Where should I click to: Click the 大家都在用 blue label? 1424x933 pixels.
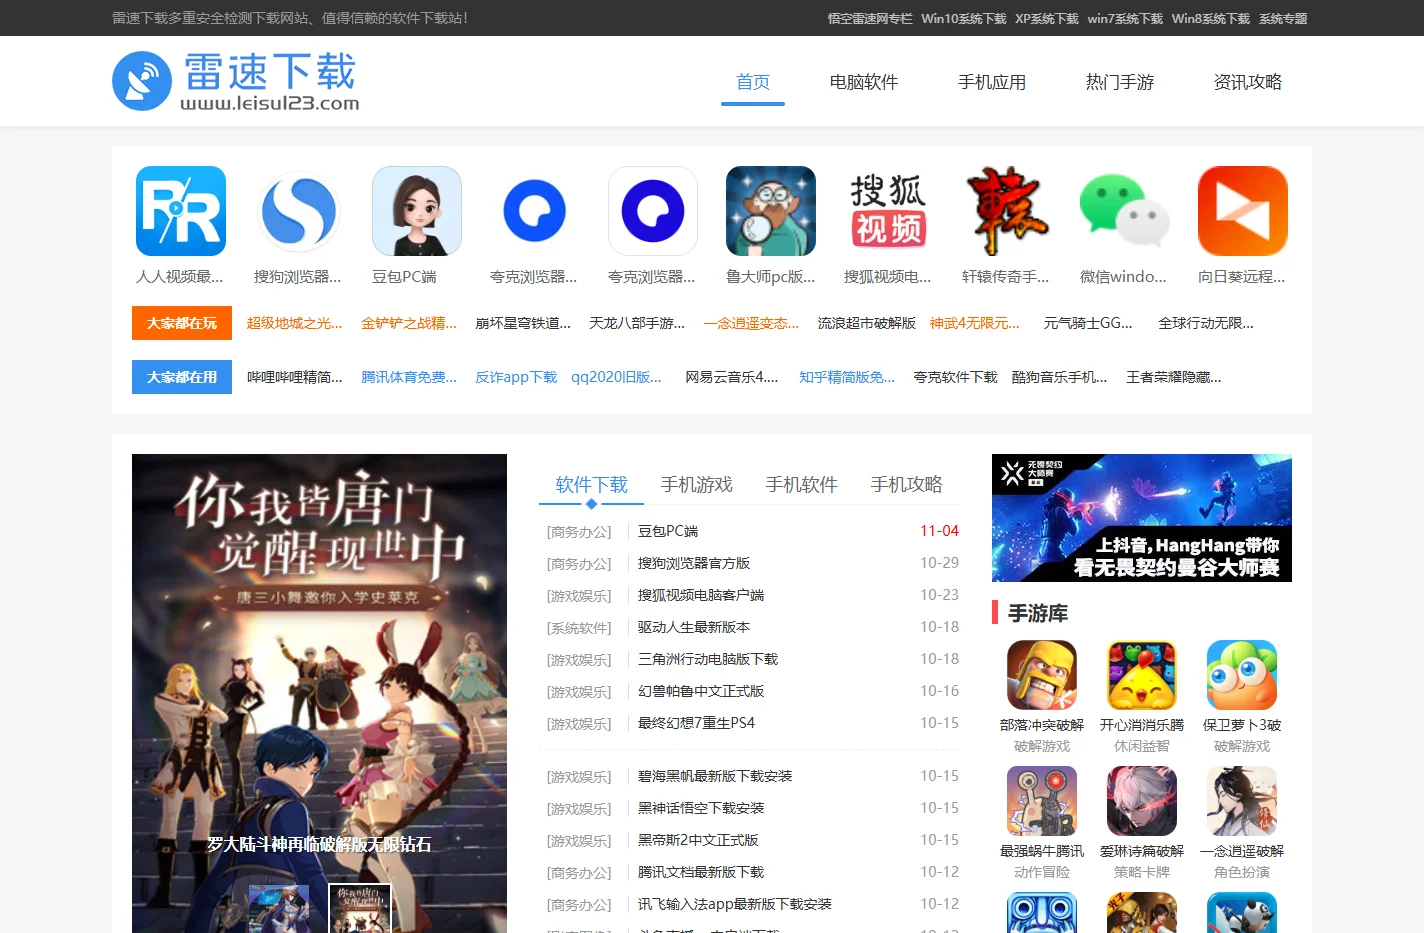point(182,377)
